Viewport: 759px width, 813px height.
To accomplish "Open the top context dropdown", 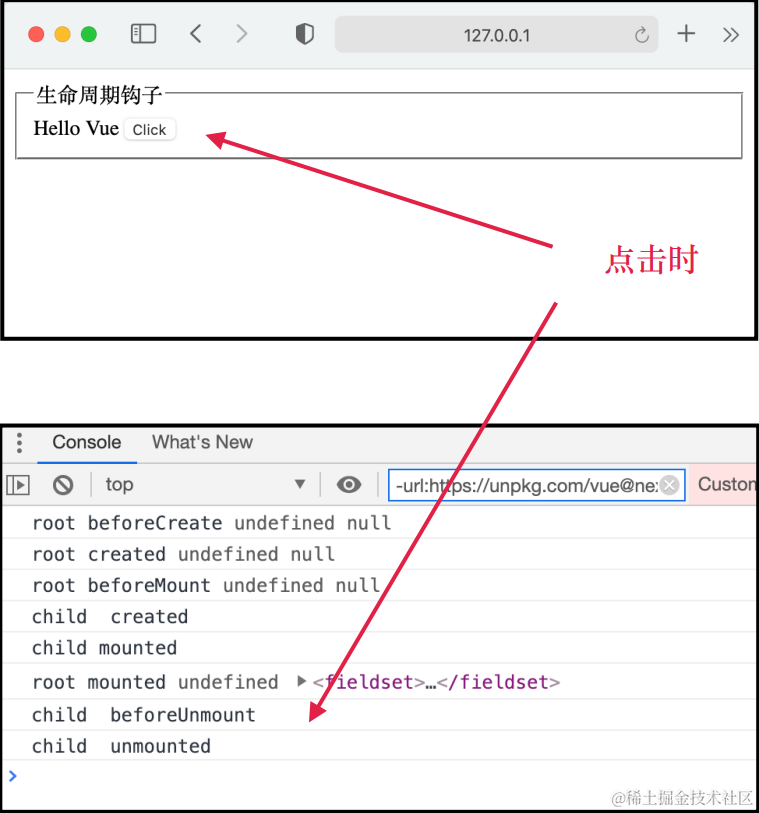I will tap(204, 484).
